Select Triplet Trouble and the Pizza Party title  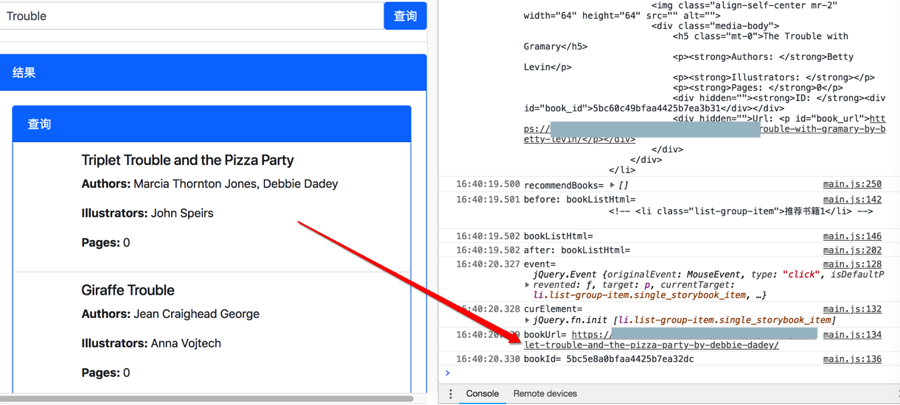point(188,160)
